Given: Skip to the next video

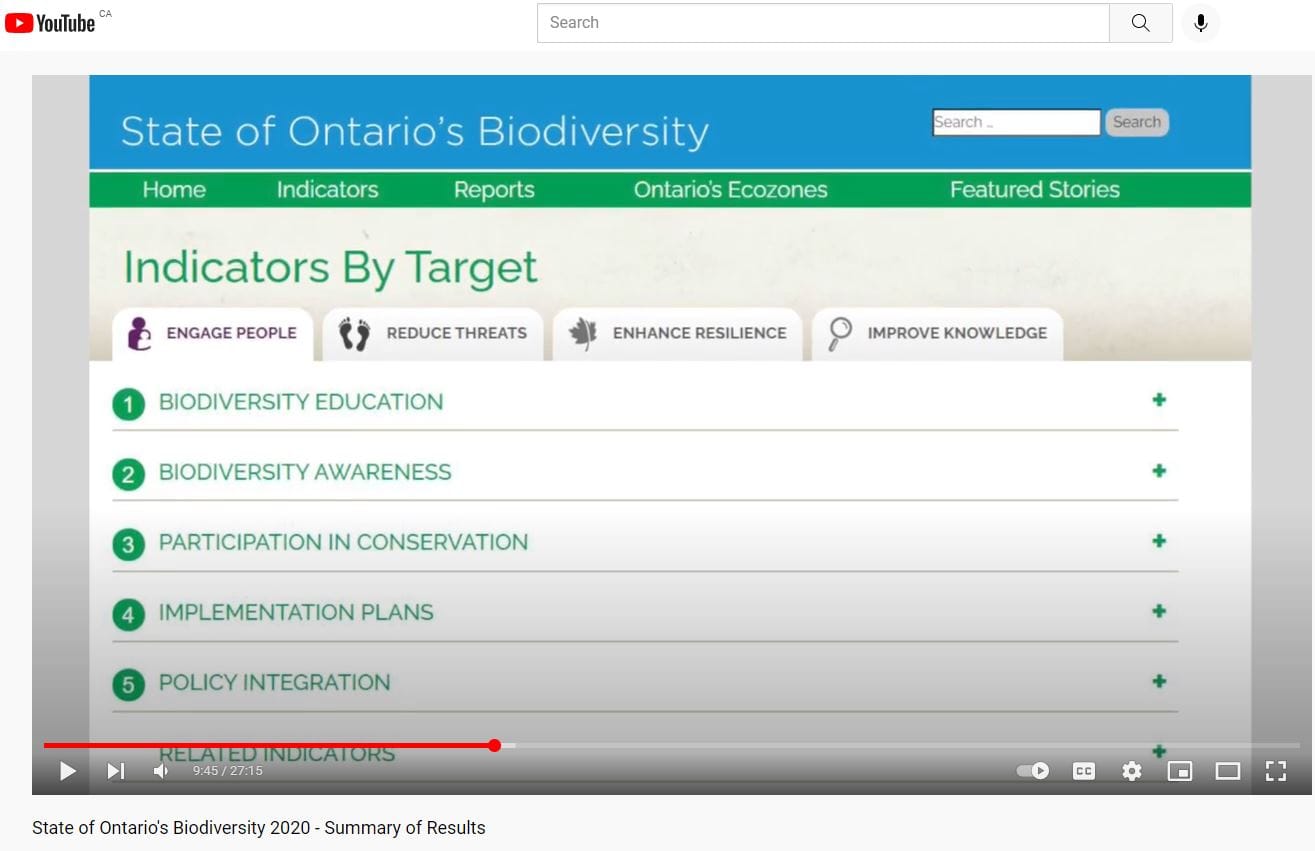Looking at the screenshot, I should (x=116, y=771).
